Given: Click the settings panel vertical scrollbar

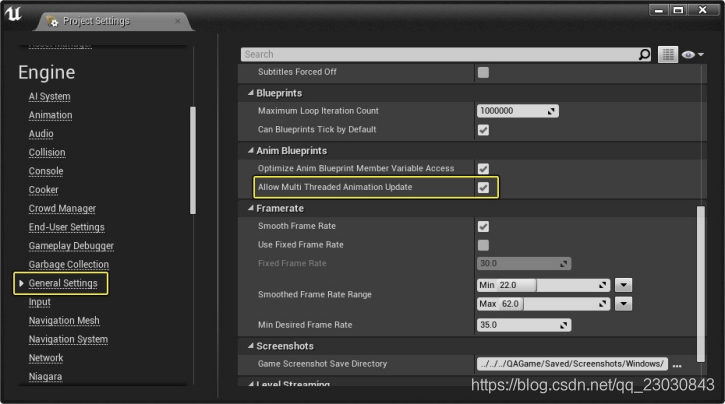Looking at the screenshot, I should pos(701,284).
